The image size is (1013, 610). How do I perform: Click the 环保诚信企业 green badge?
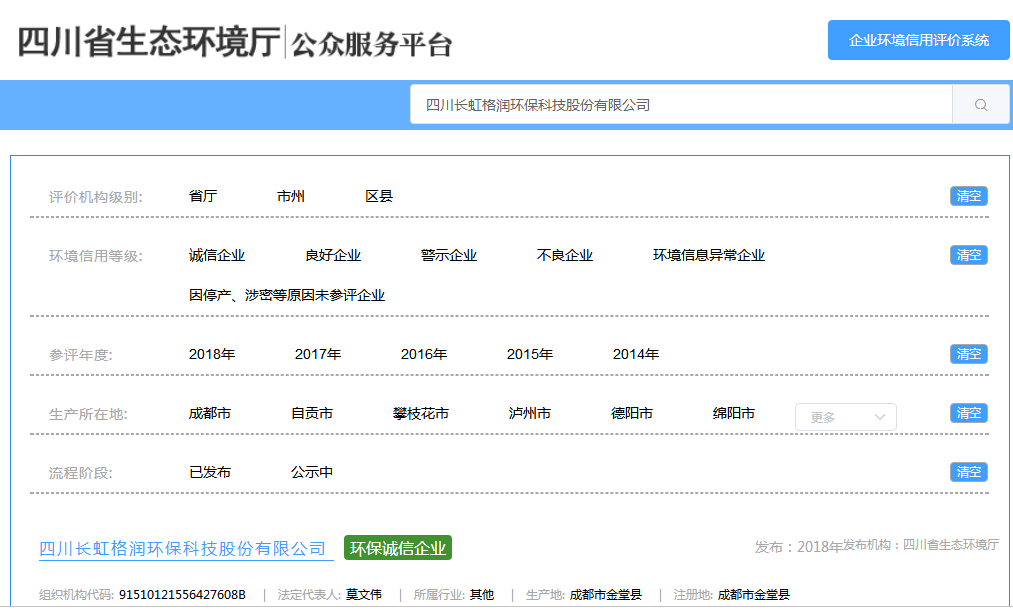click(x=397, y=548)
